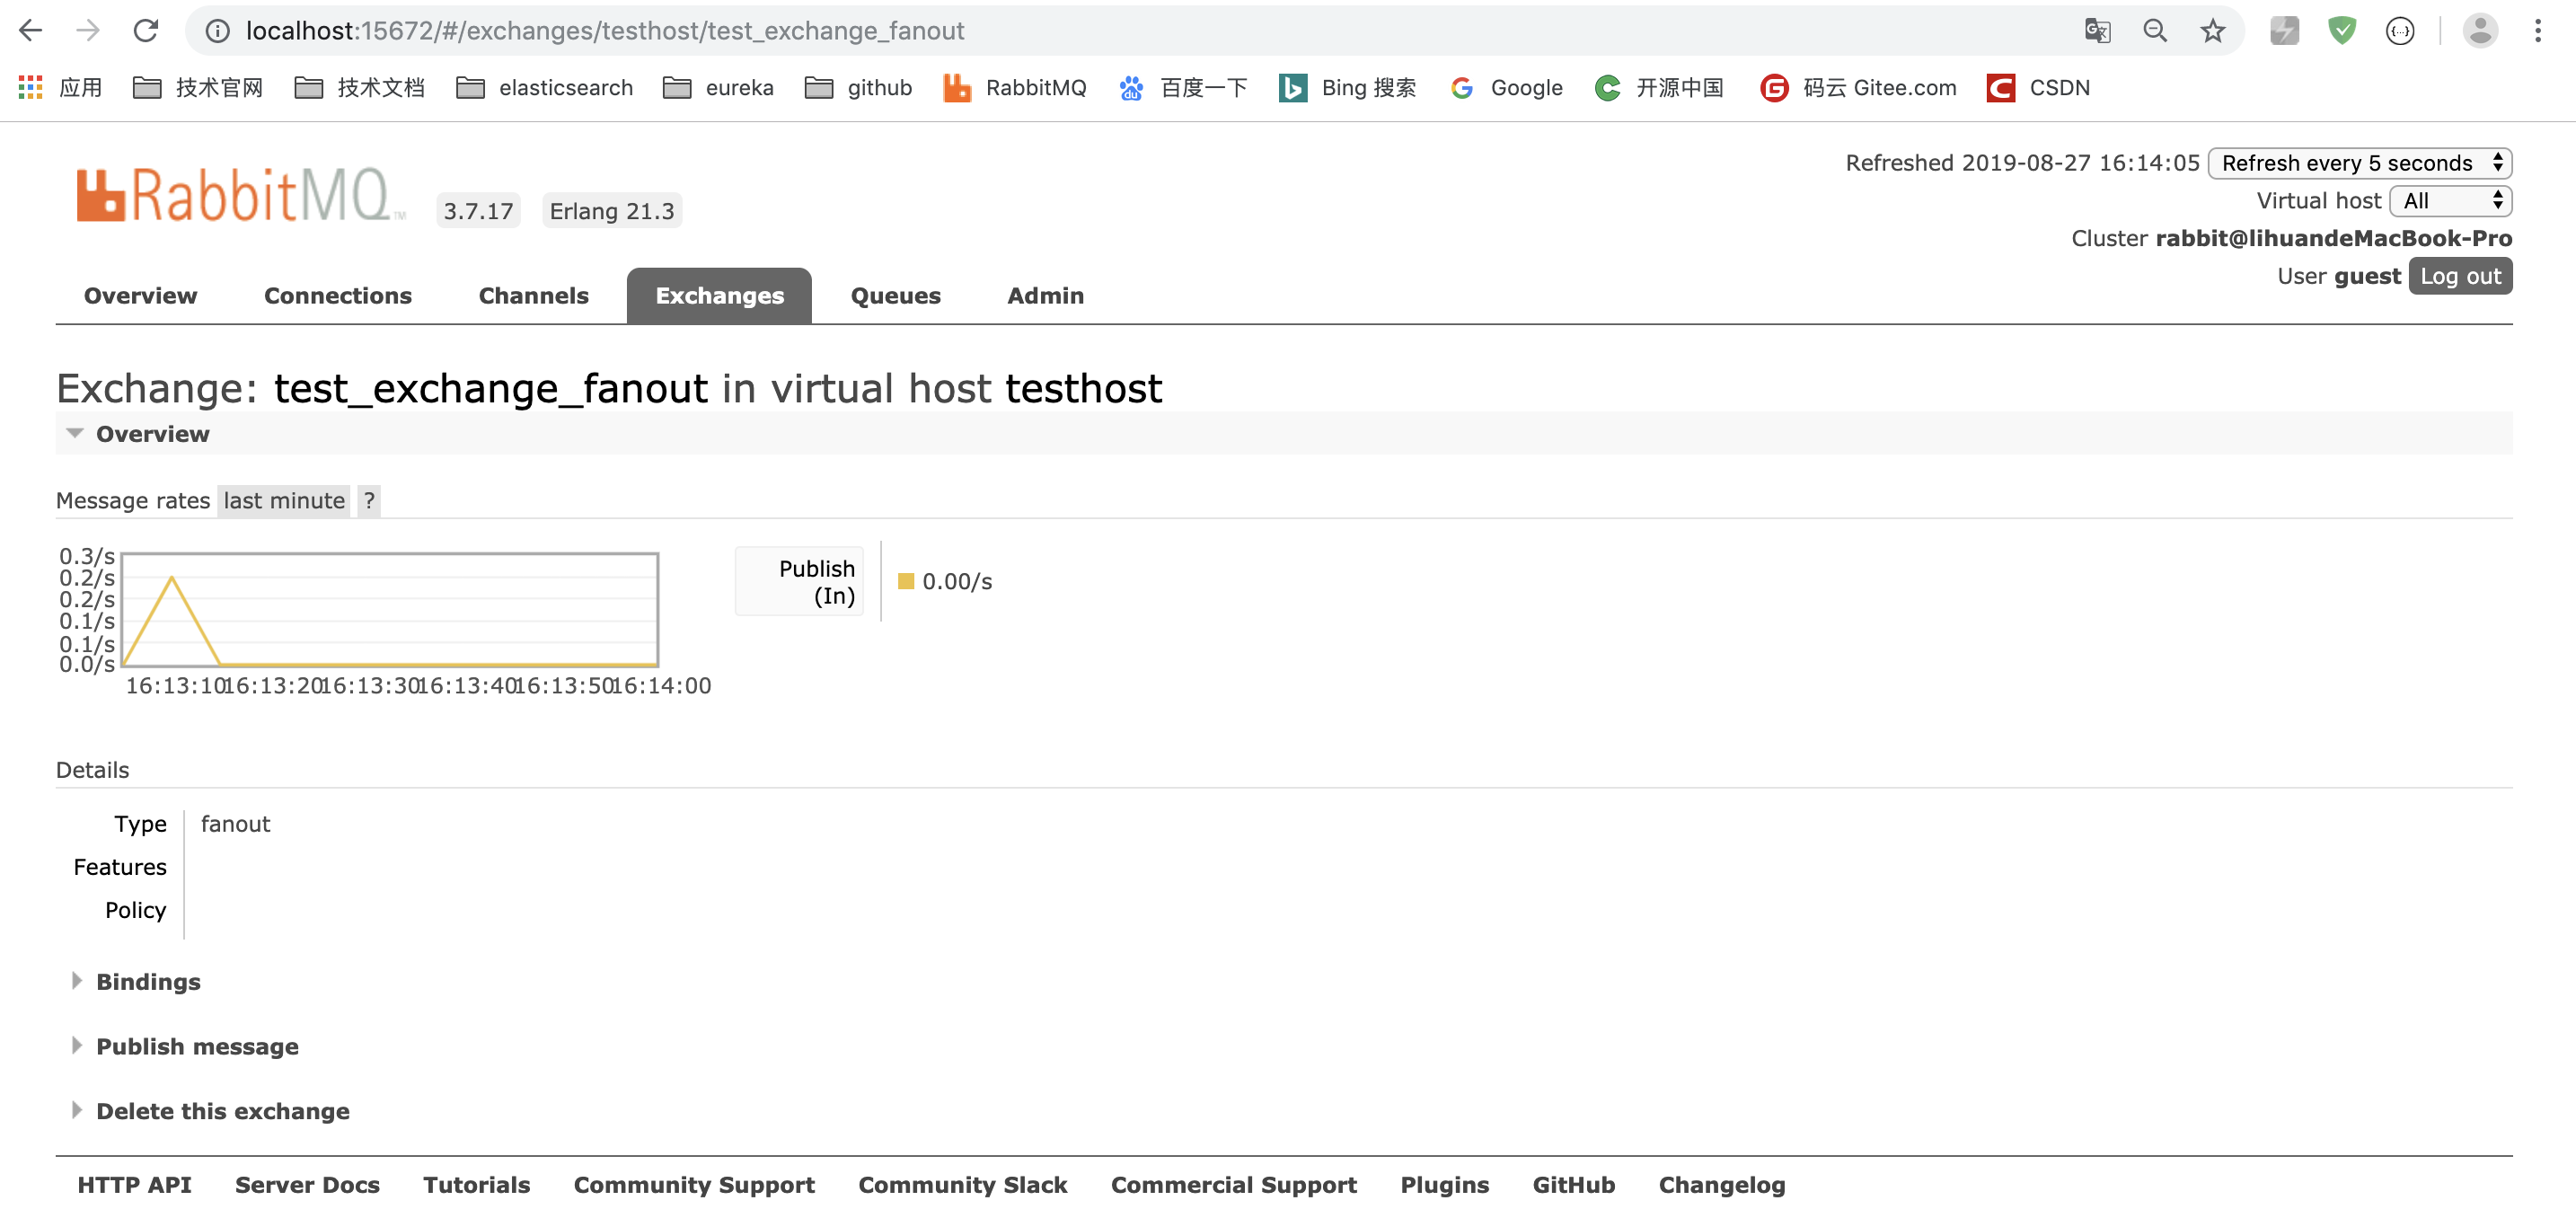Open the HTTP API link

[x=134, y=1185]
